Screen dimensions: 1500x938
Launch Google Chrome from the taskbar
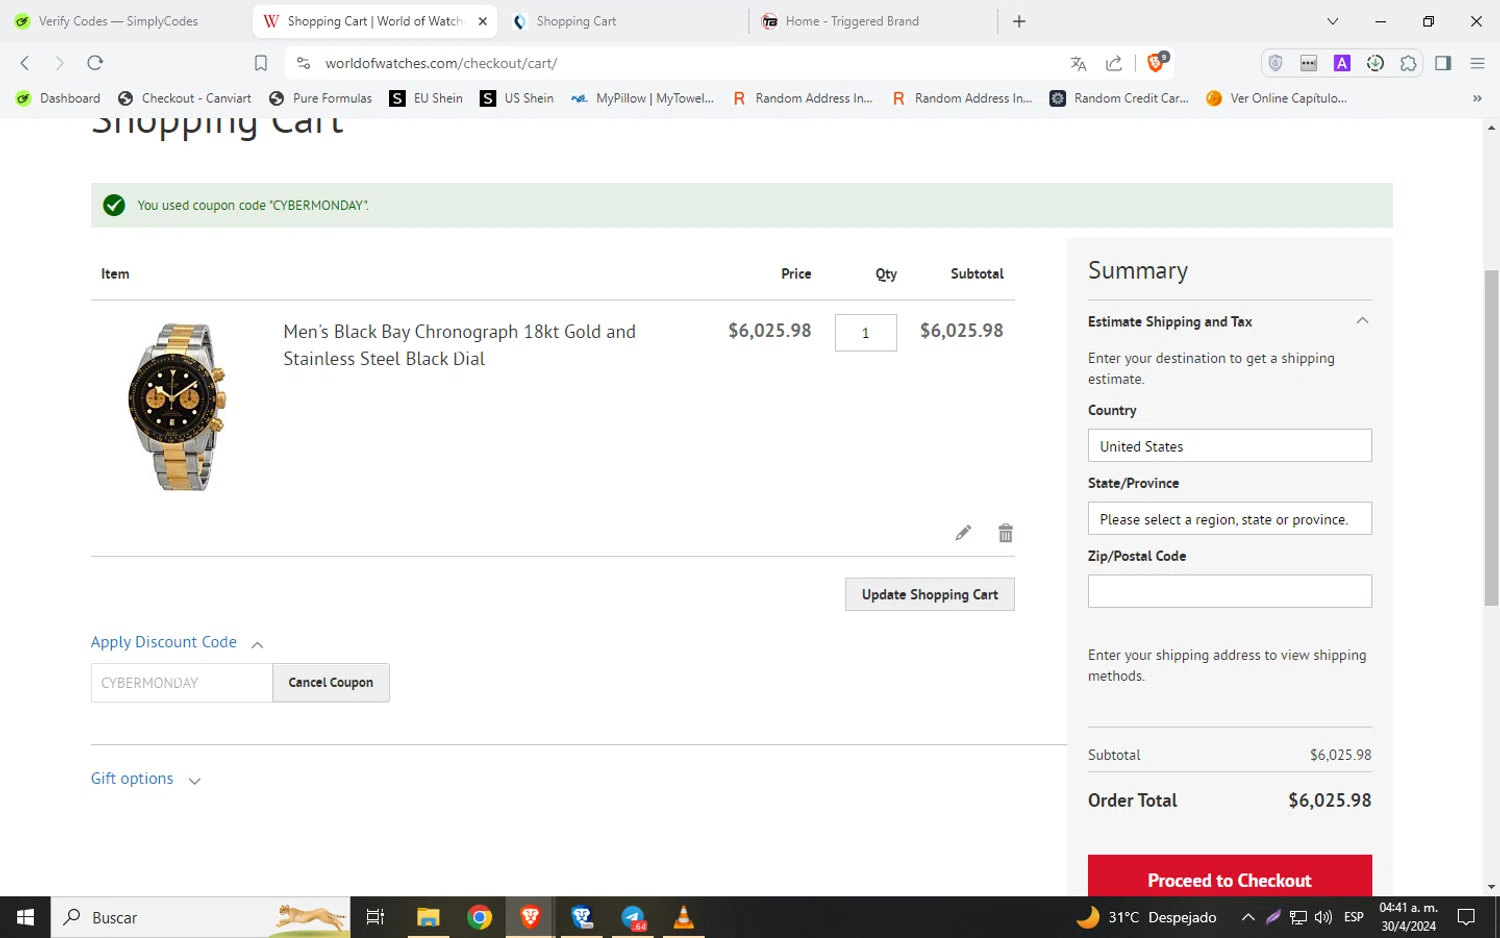(479, 917)
